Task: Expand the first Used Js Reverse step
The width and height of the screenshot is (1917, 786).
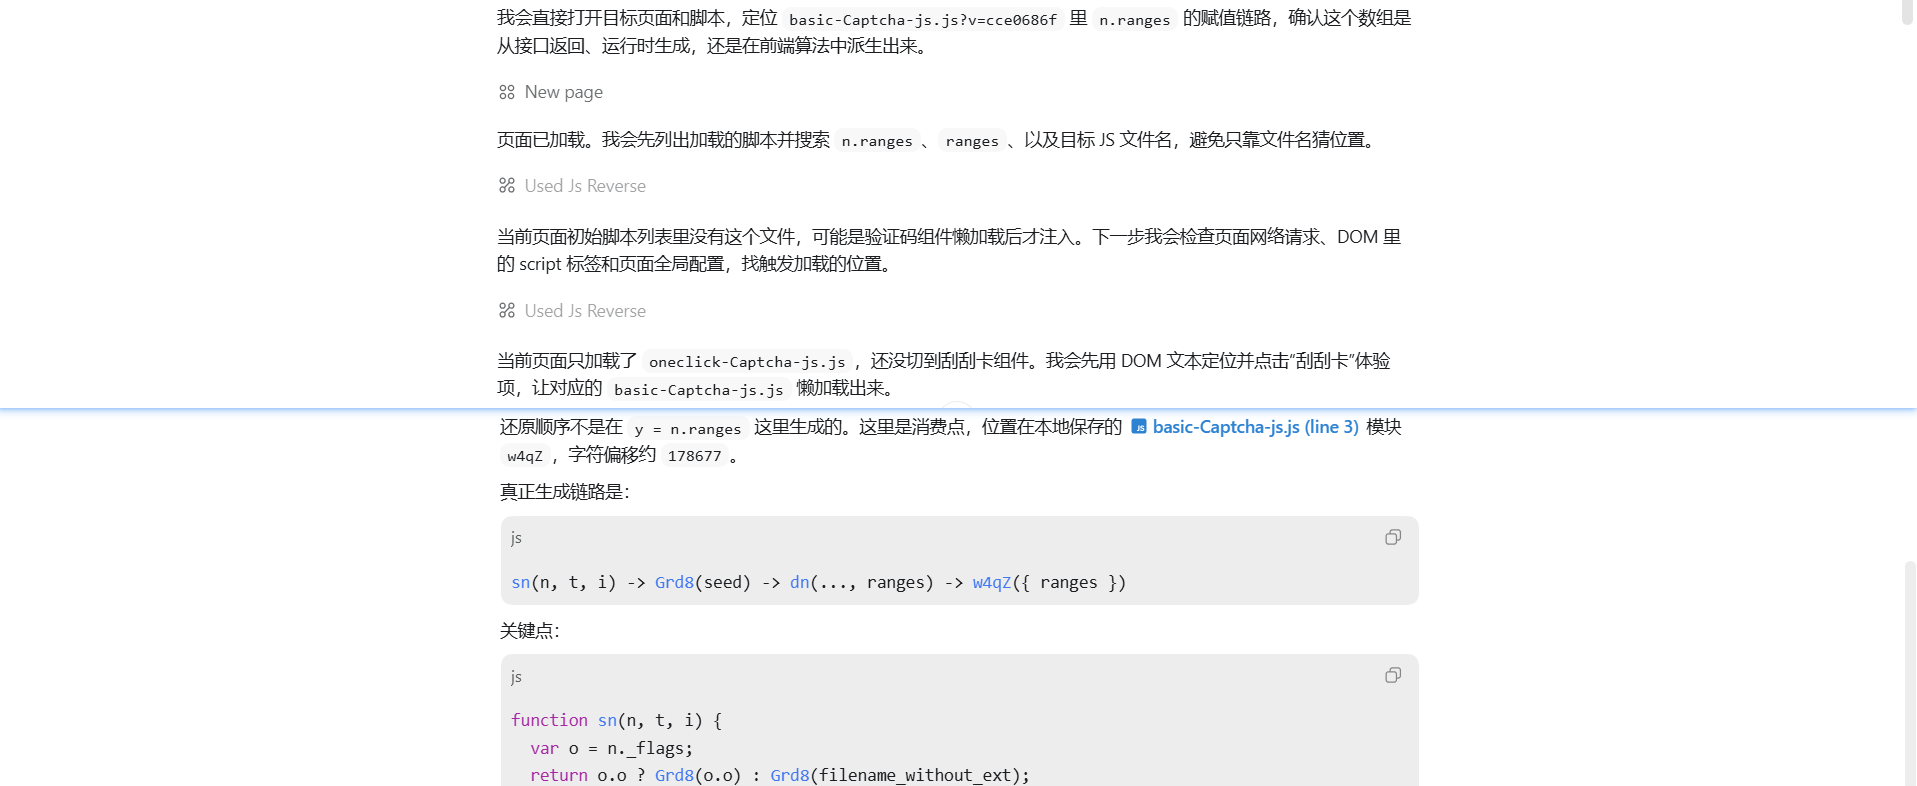Action: pyautogui.click(x=585, y=186)
